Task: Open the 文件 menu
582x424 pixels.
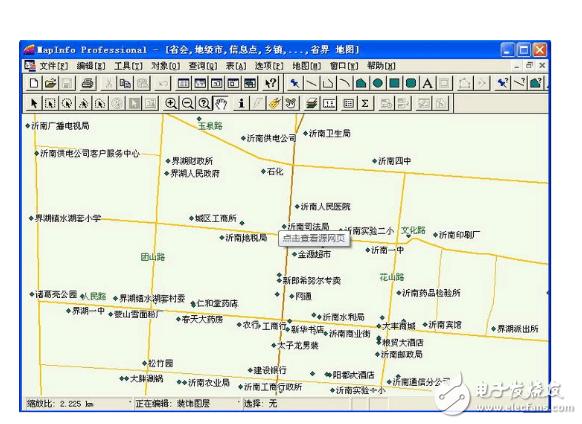Action: coord(53,66)
